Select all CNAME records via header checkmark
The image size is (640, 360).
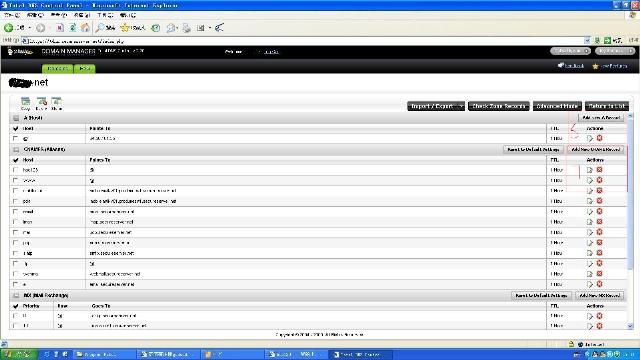pos(16,160)
